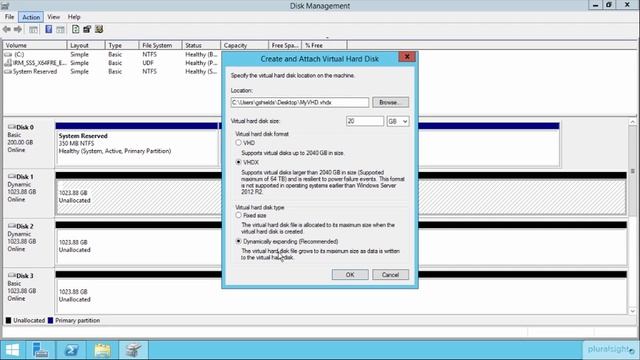Screen dimensions: 640x360
Task: Open File Explorer from the taskbar
Action: [x=102, y=350]
